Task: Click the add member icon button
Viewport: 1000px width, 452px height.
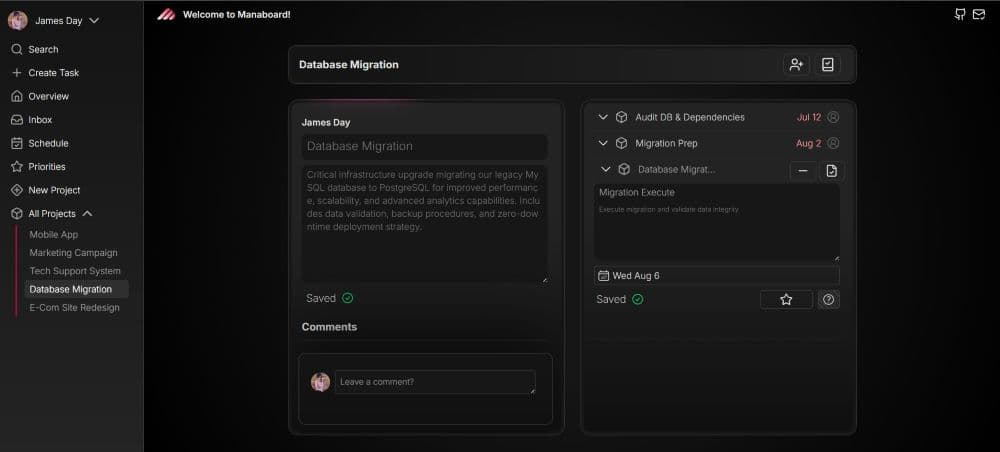Action: [x=796, y=64]
